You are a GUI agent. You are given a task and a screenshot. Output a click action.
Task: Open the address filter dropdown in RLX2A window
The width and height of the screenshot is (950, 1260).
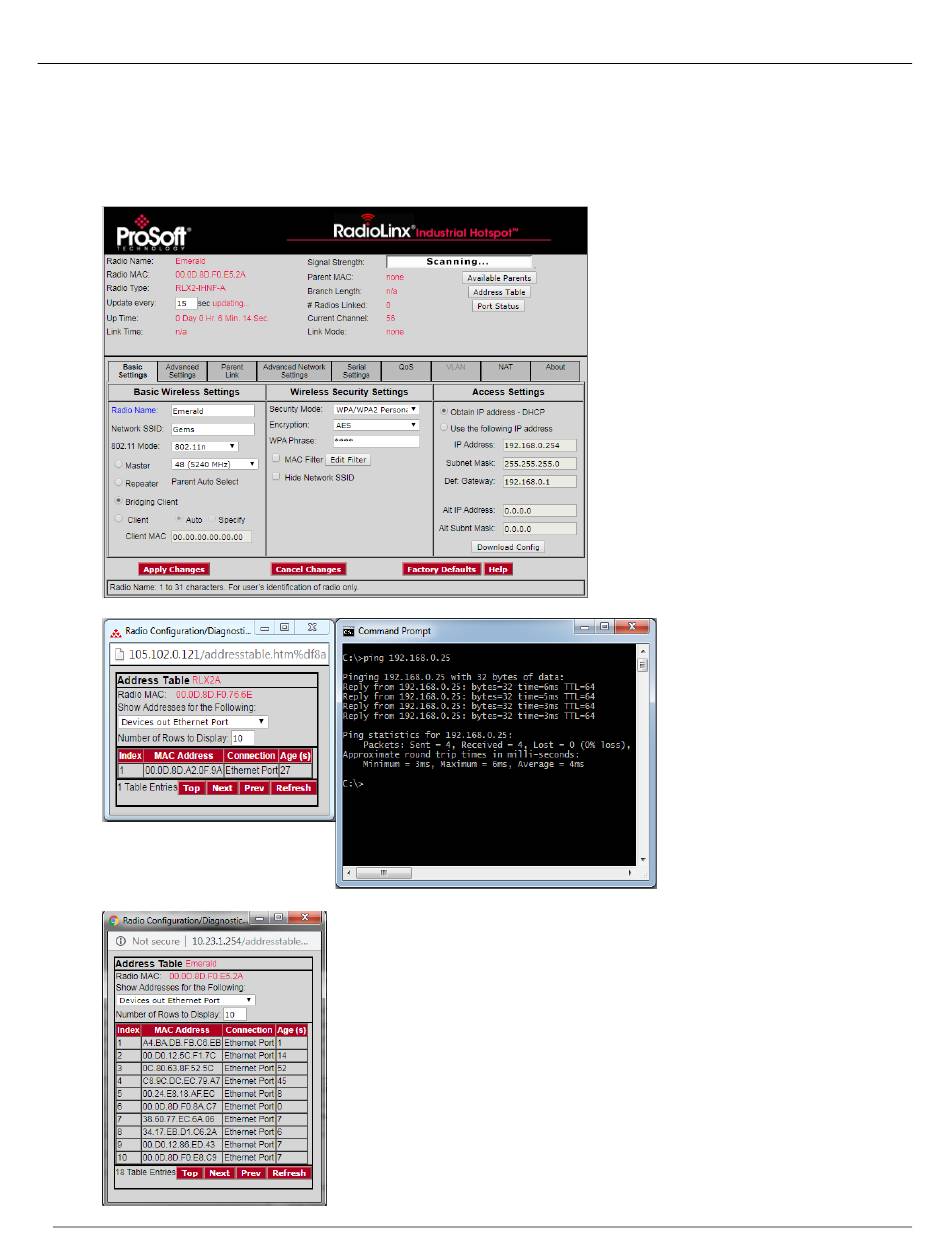click(193, 720)
